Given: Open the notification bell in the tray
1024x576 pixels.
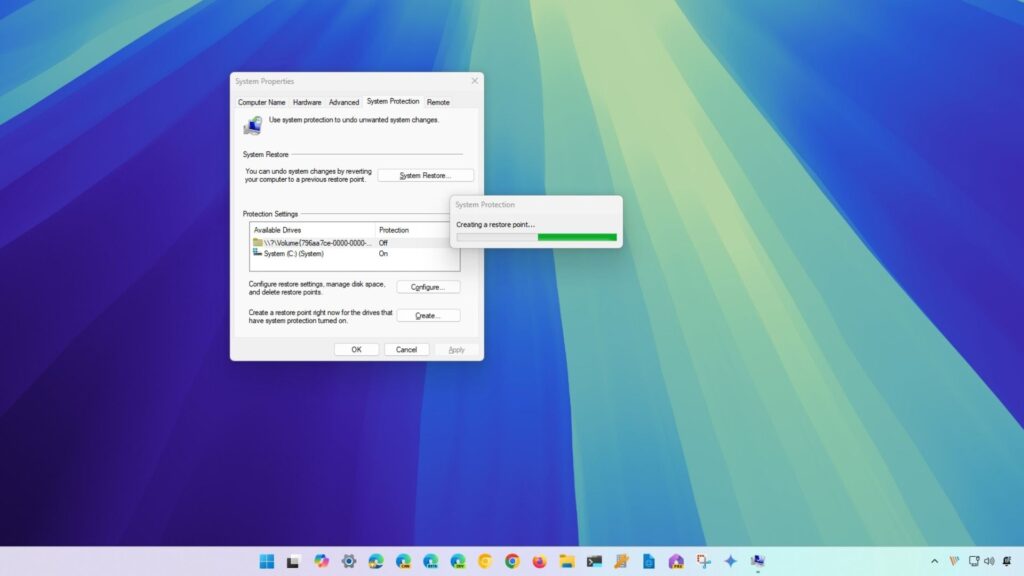Looking at the screenshot, I should click(1005, 561).
